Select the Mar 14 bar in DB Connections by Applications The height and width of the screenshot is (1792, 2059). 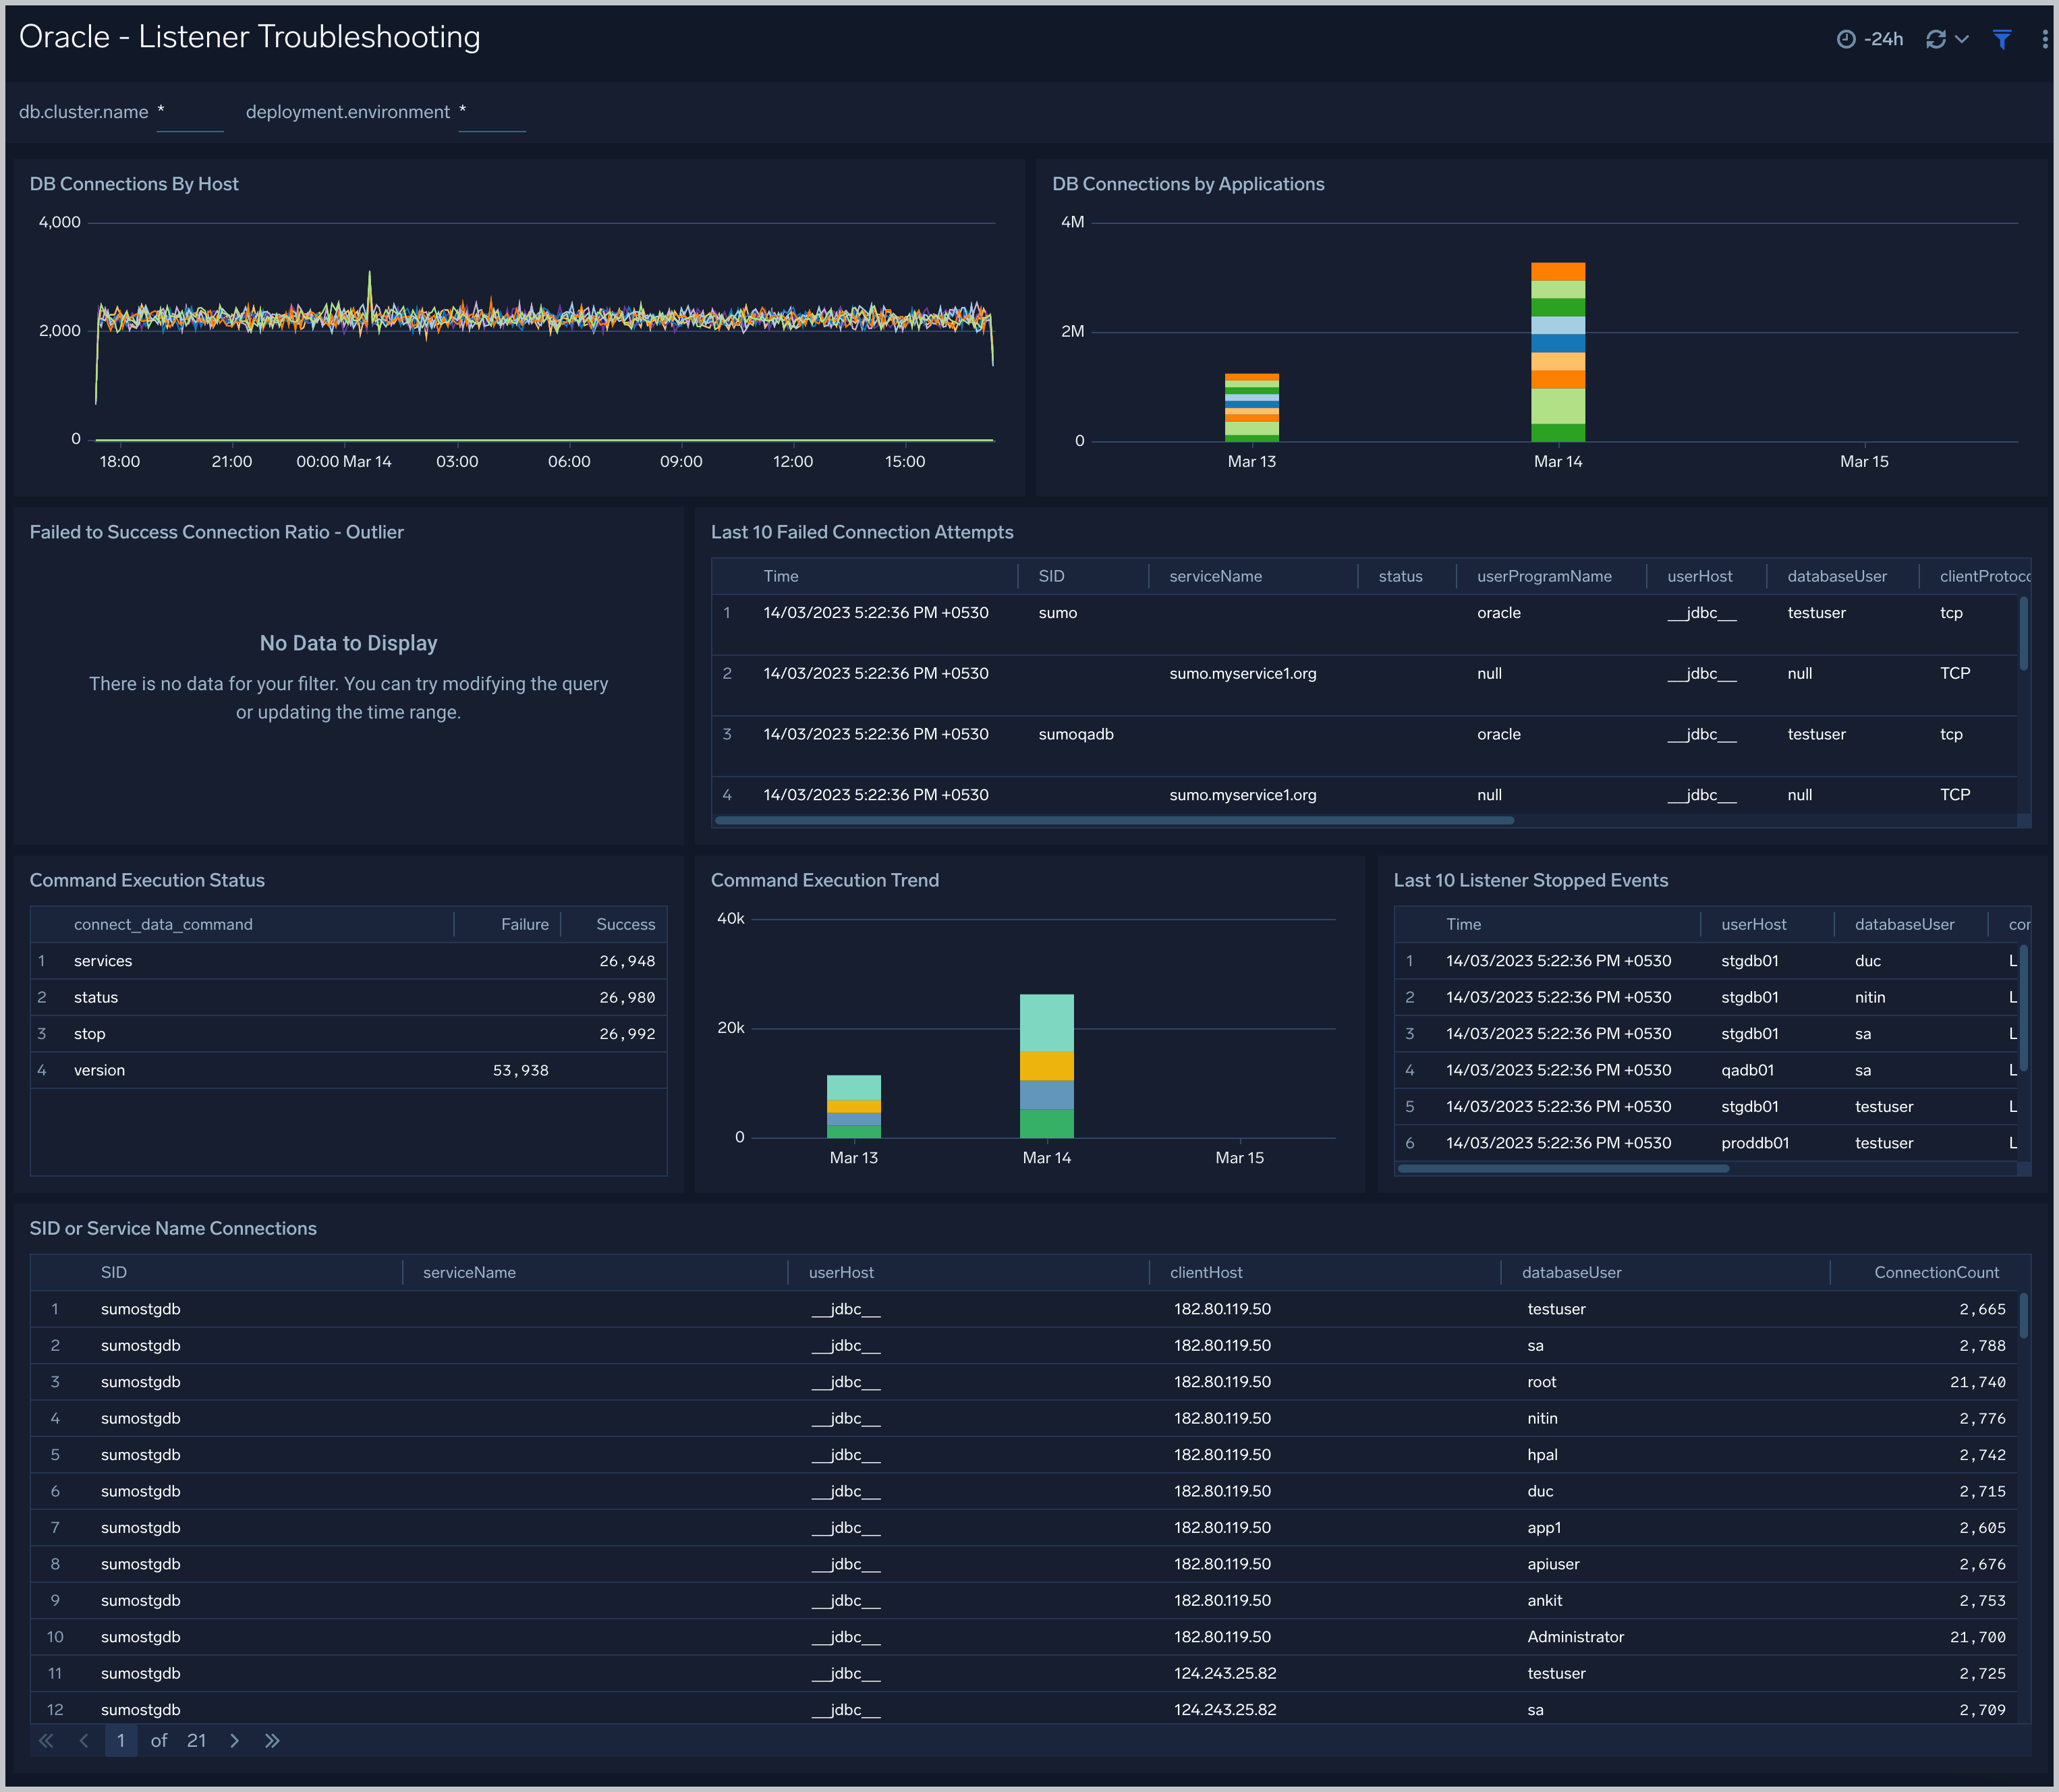tap(1558, 352)
